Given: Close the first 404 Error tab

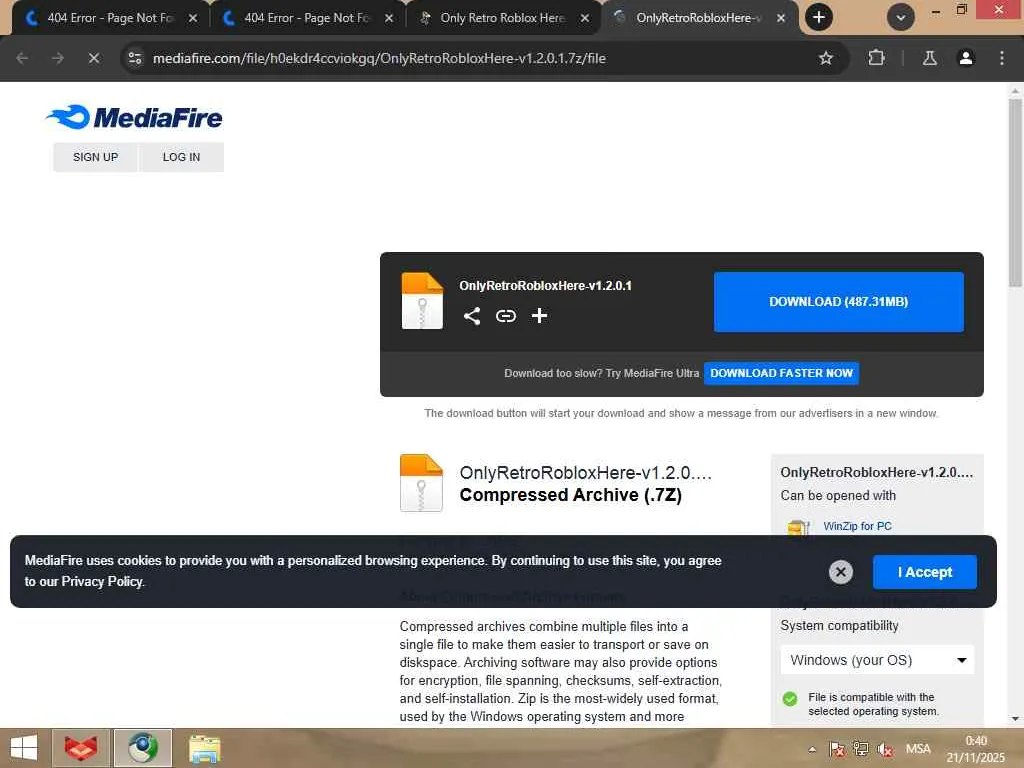Looking at the screenshot, I should [193, 18].
